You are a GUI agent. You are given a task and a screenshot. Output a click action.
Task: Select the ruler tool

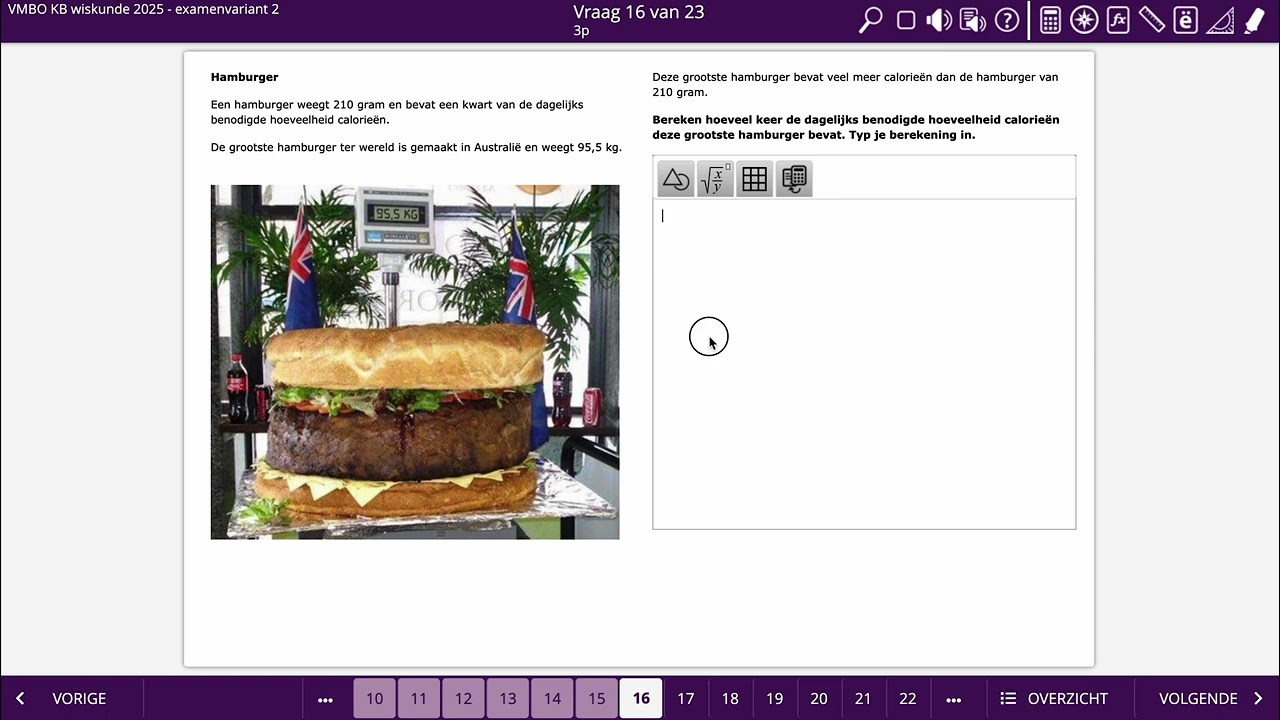[1152, 20]
